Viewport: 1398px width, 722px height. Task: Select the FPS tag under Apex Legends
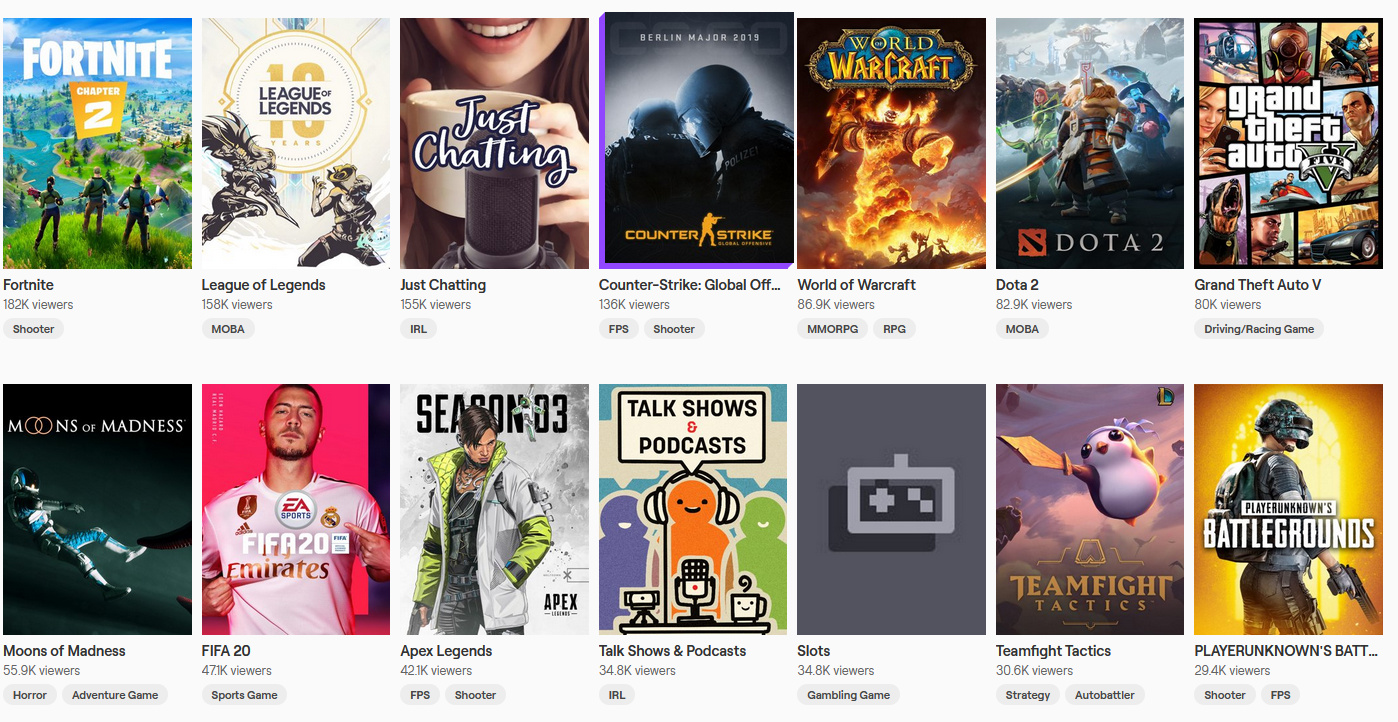pos(420,695)
